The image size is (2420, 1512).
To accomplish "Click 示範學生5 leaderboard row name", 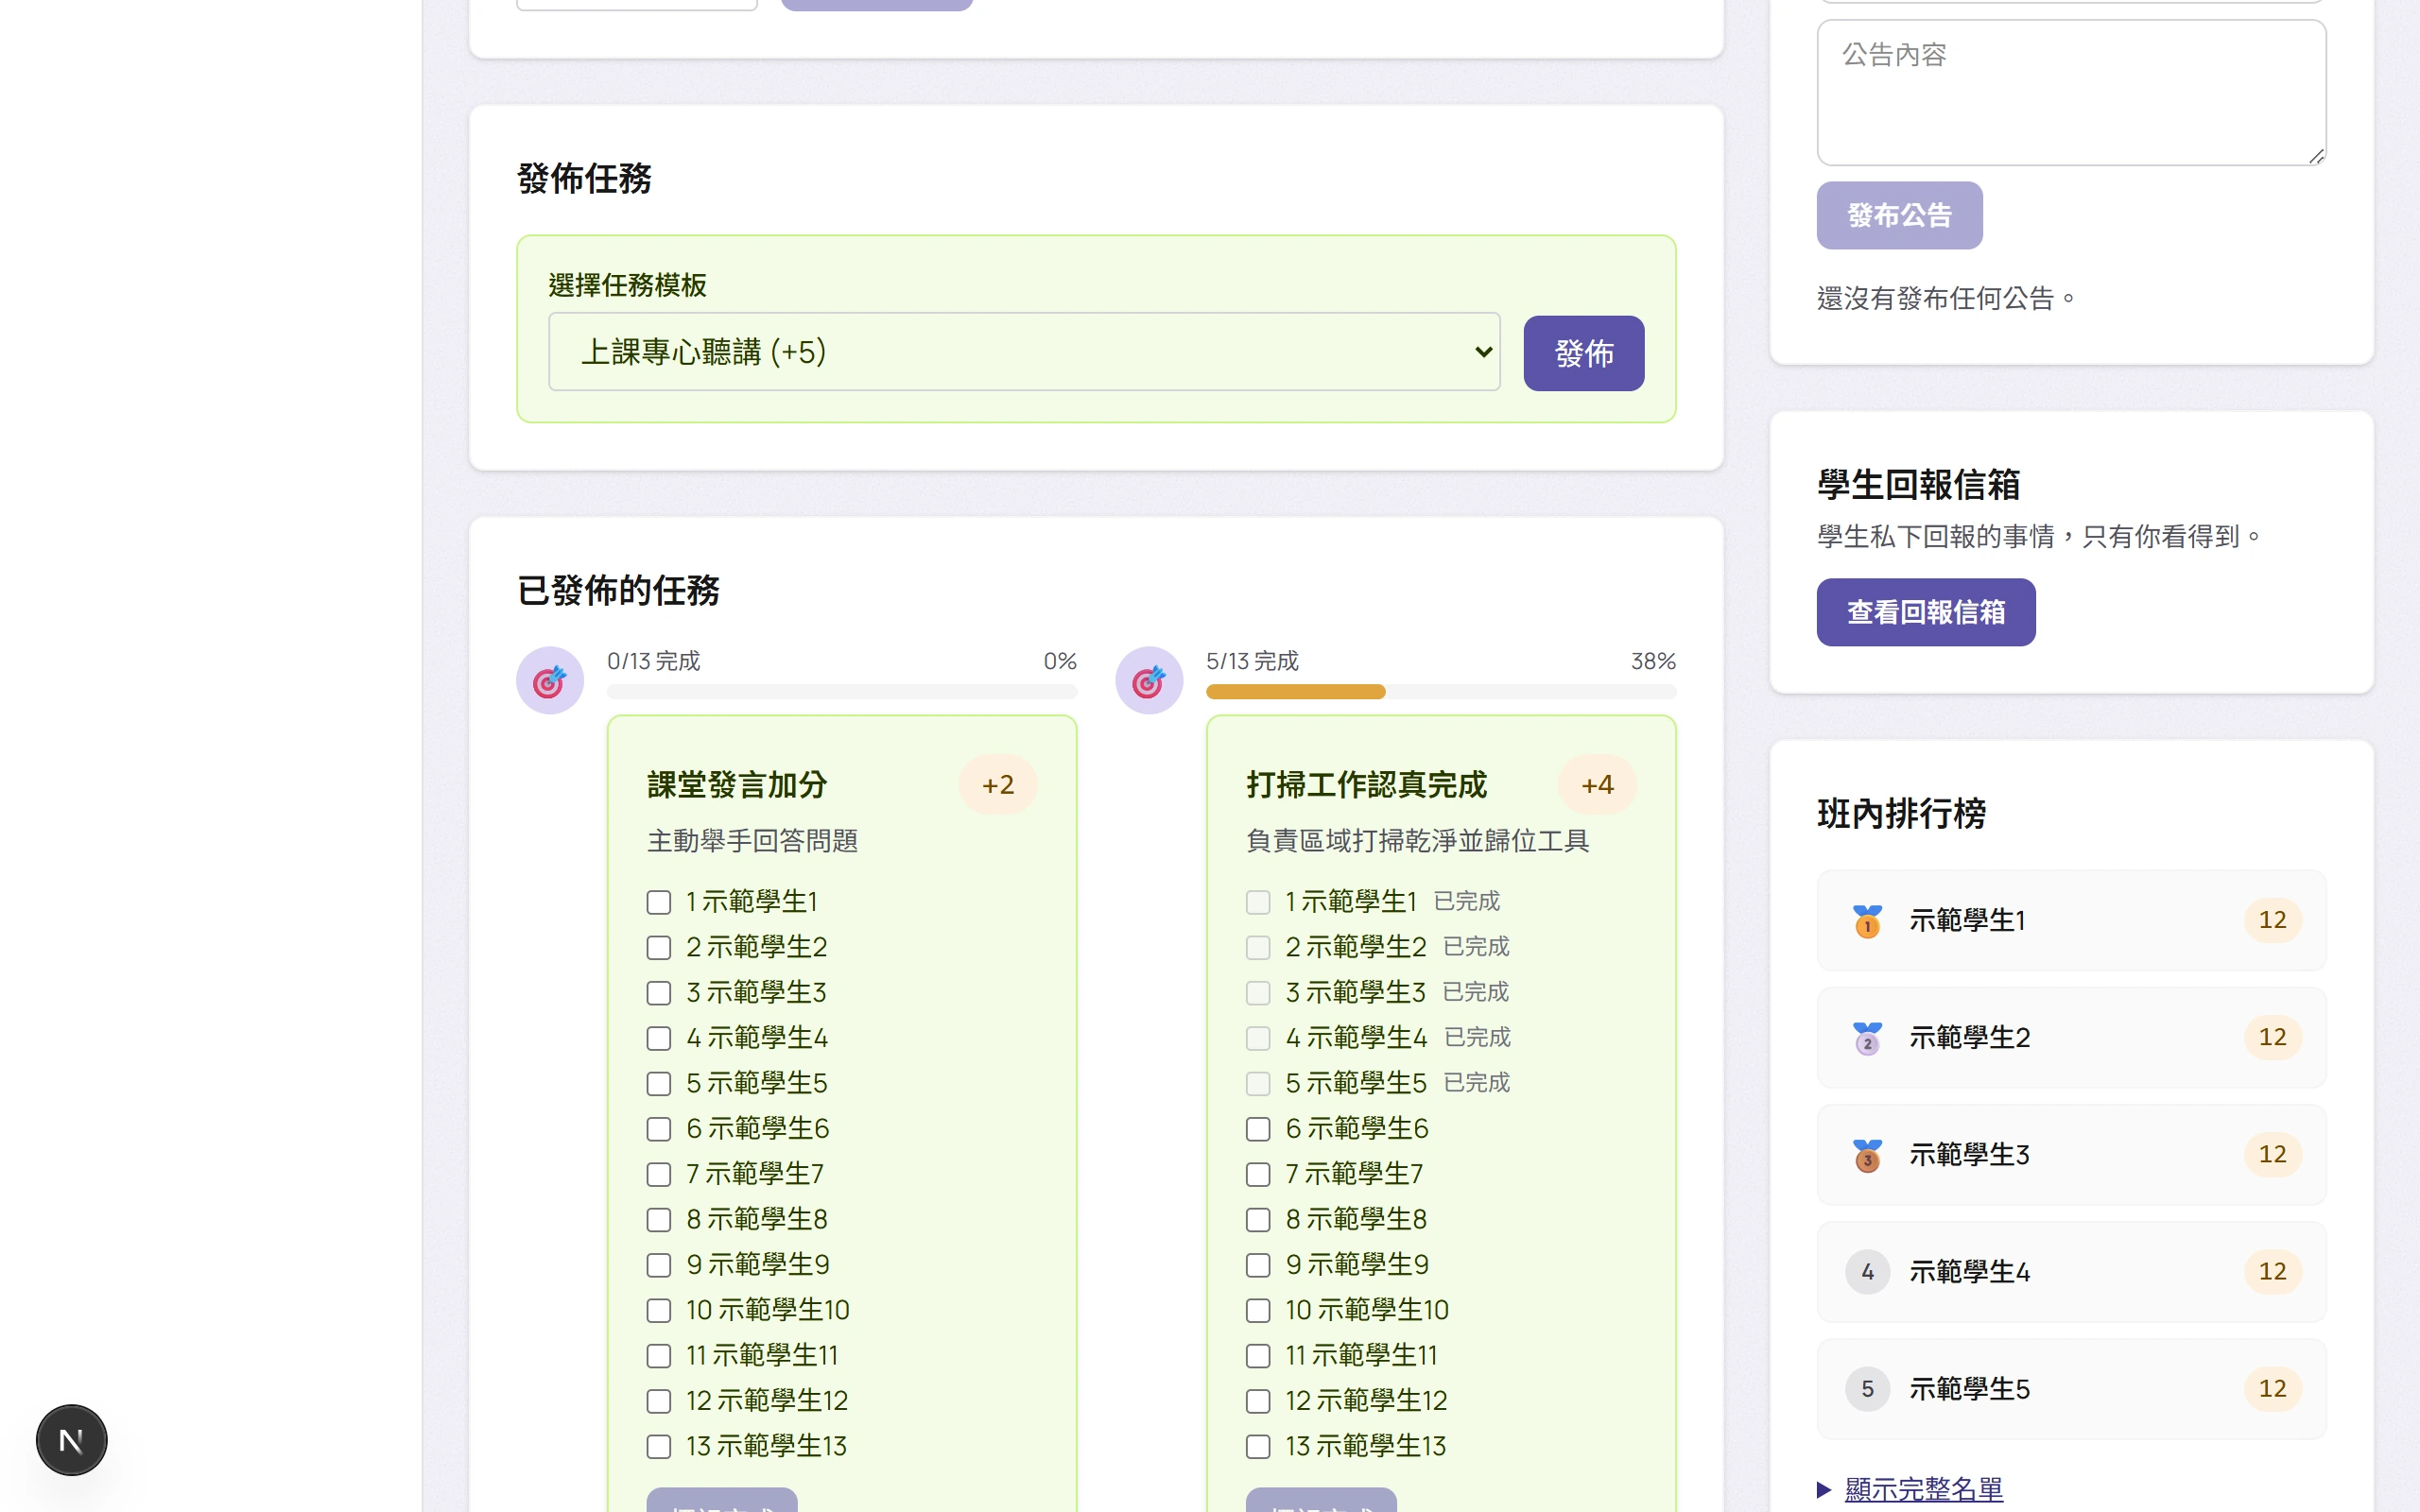I will (1969, 1389).
